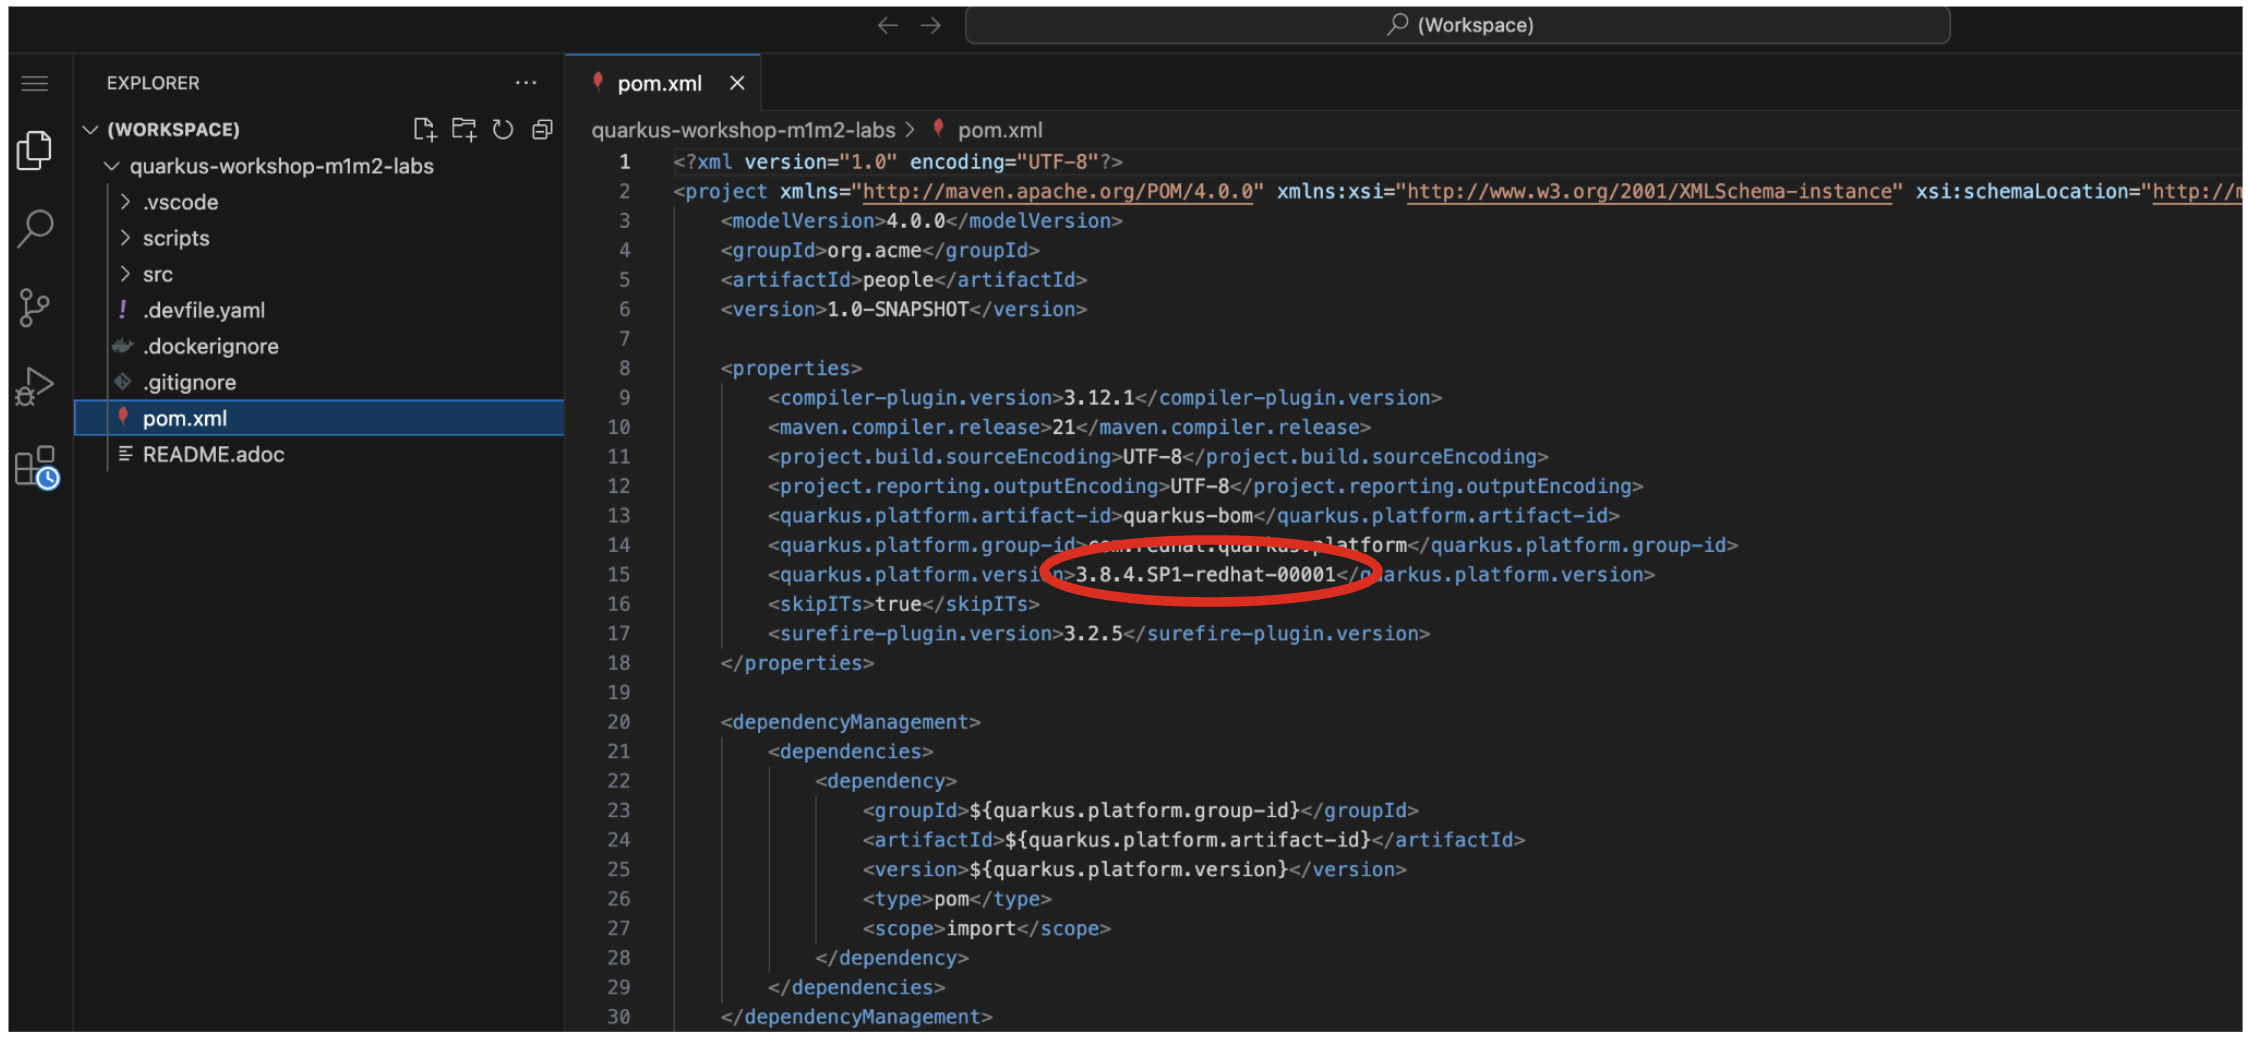Click the maven.compiler.release 21 line
Viewport: 2248px width, 1038px height.
[1069, 427]
